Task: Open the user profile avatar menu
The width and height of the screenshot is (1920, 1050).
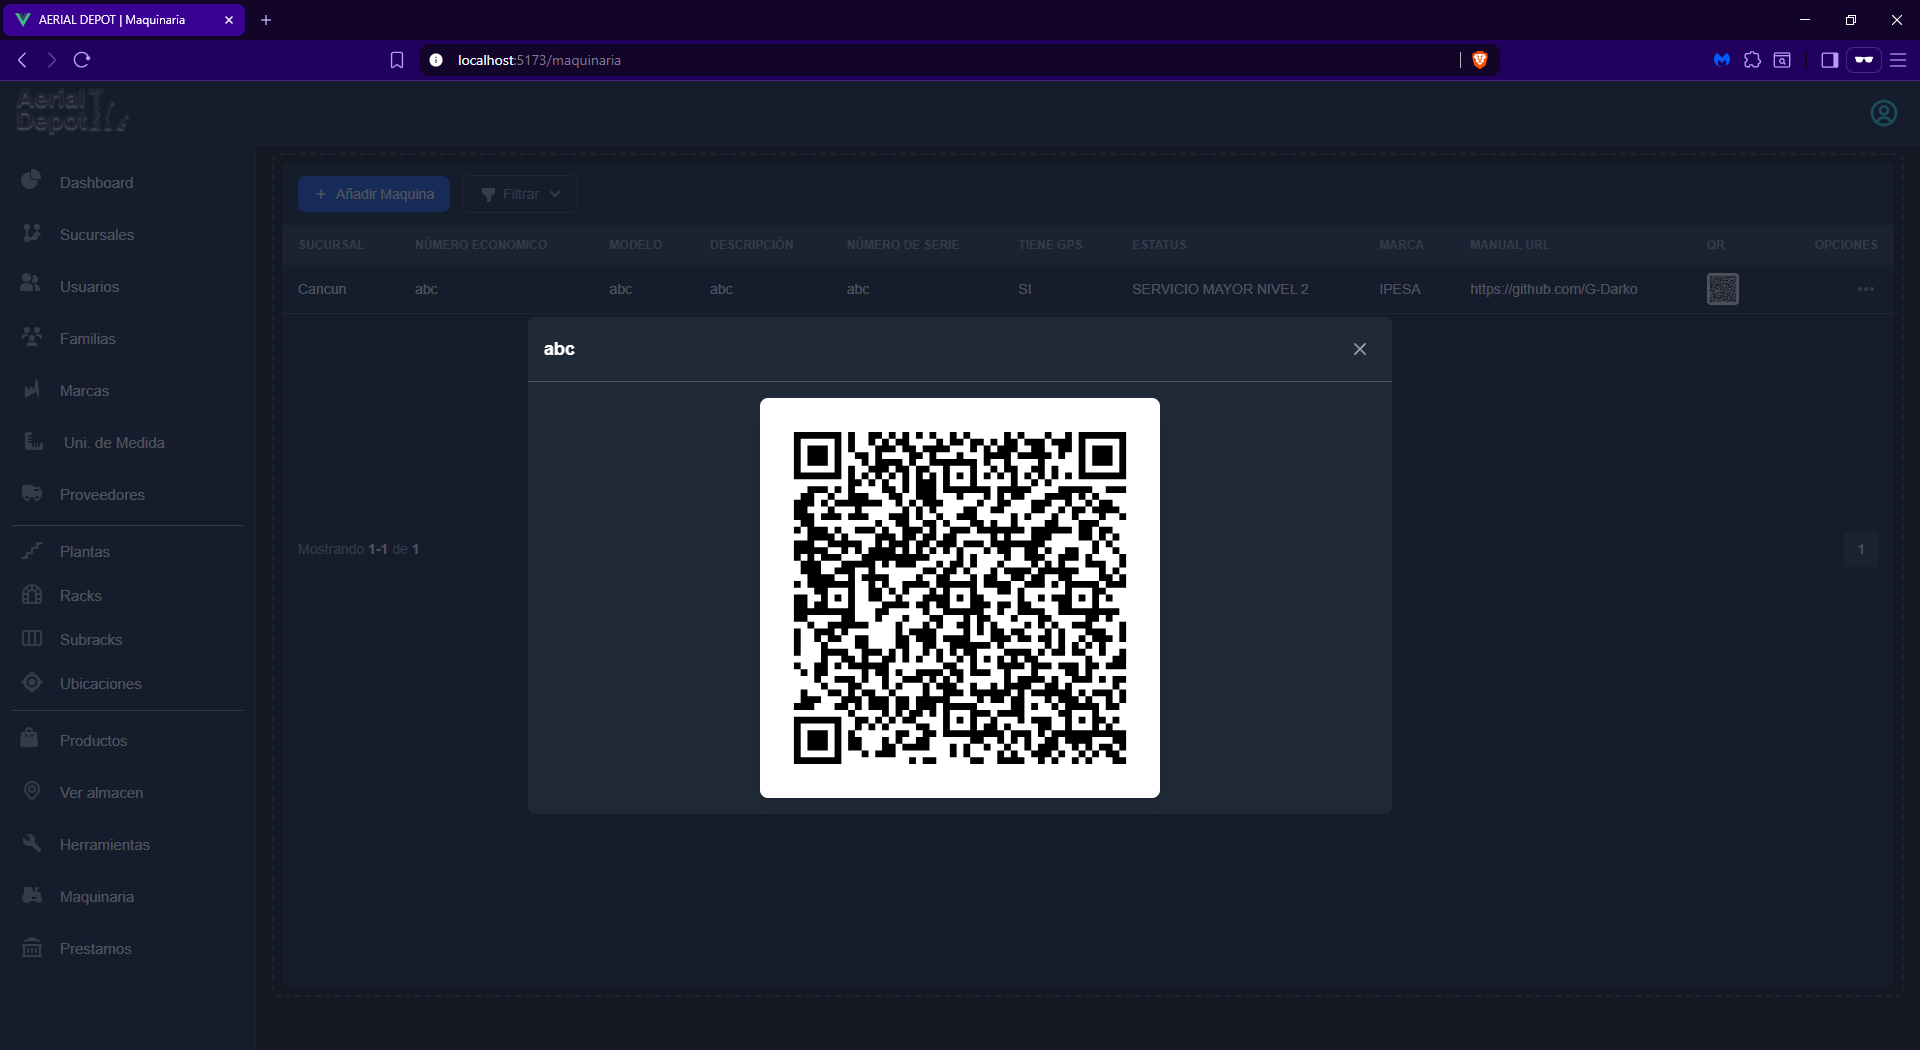Action: coord(1883,113)
